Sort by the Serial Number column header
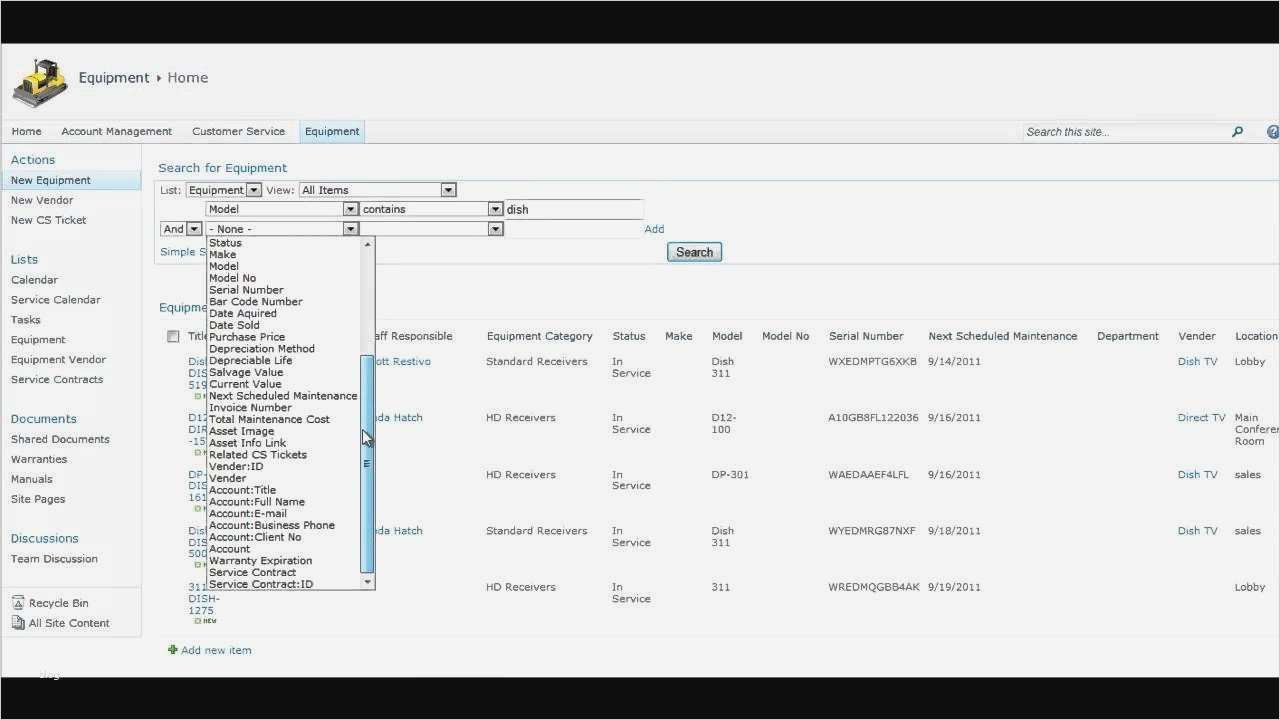Image resolution: width=1280 pixels, height=720 pixels. click(x=866, y=336)
